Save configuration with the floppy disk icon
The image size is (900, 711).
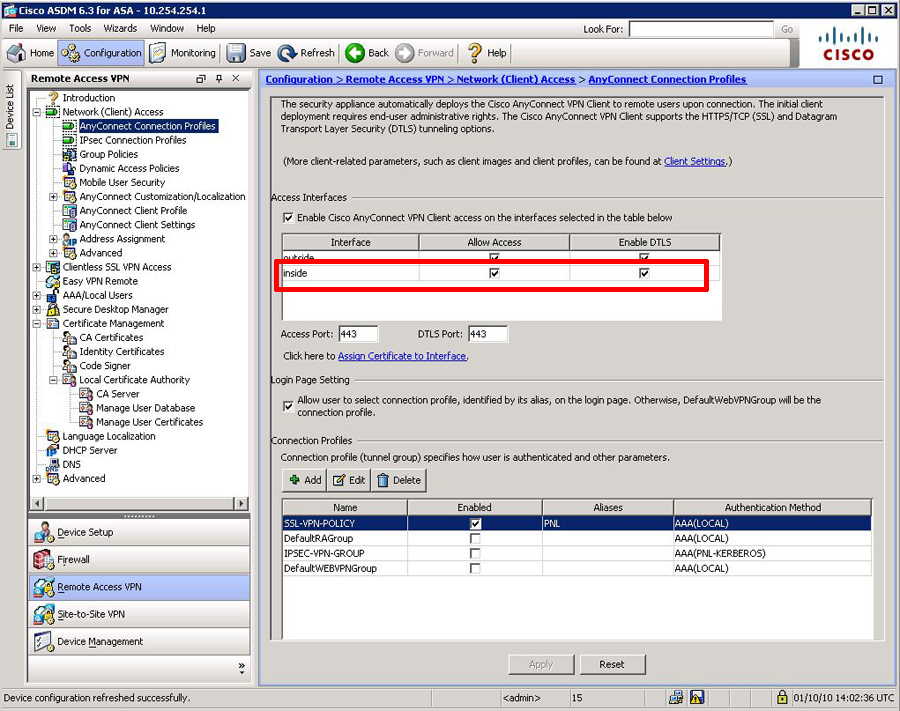[236, 53]
